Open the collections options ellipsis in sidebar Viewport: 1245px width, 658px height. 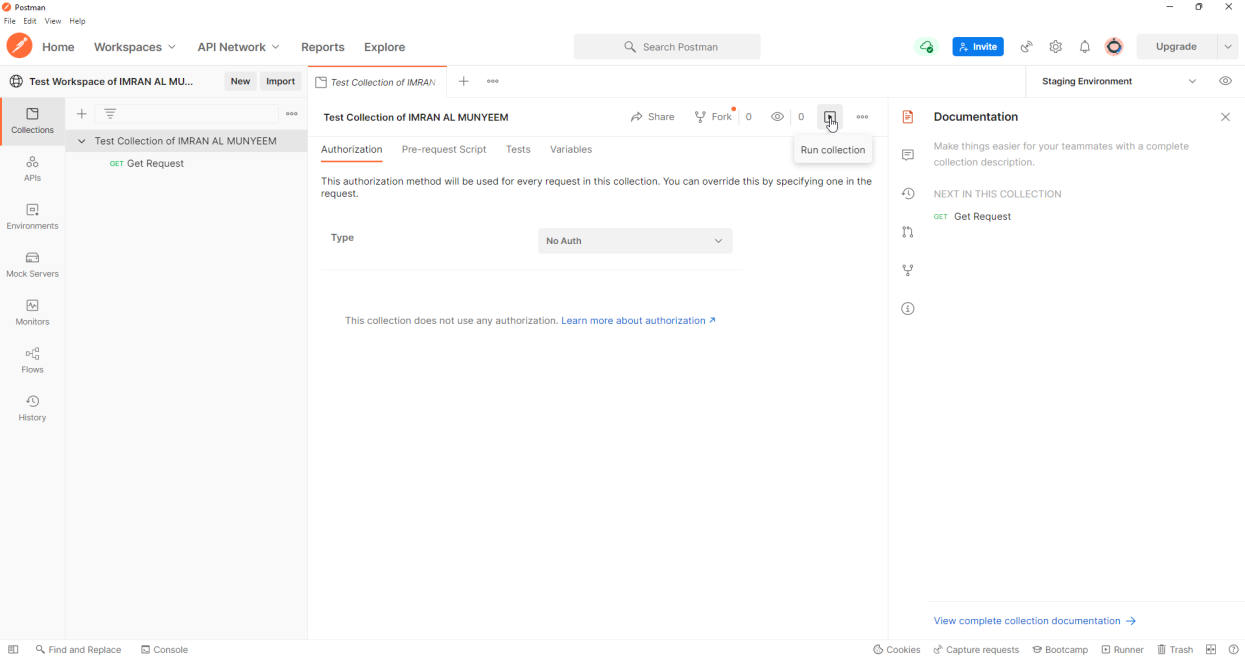point(292,114)
